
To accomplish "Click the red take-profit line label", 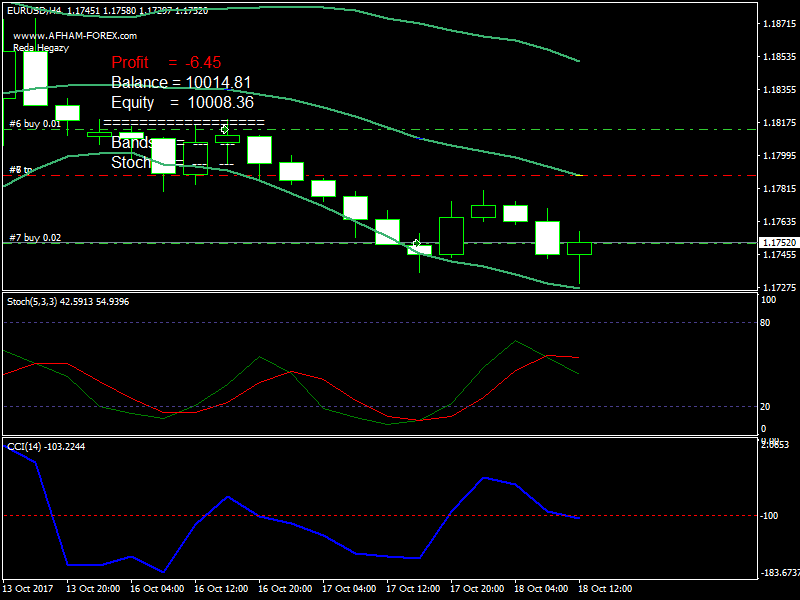I will pyautogui.click(x=20, y=170).
